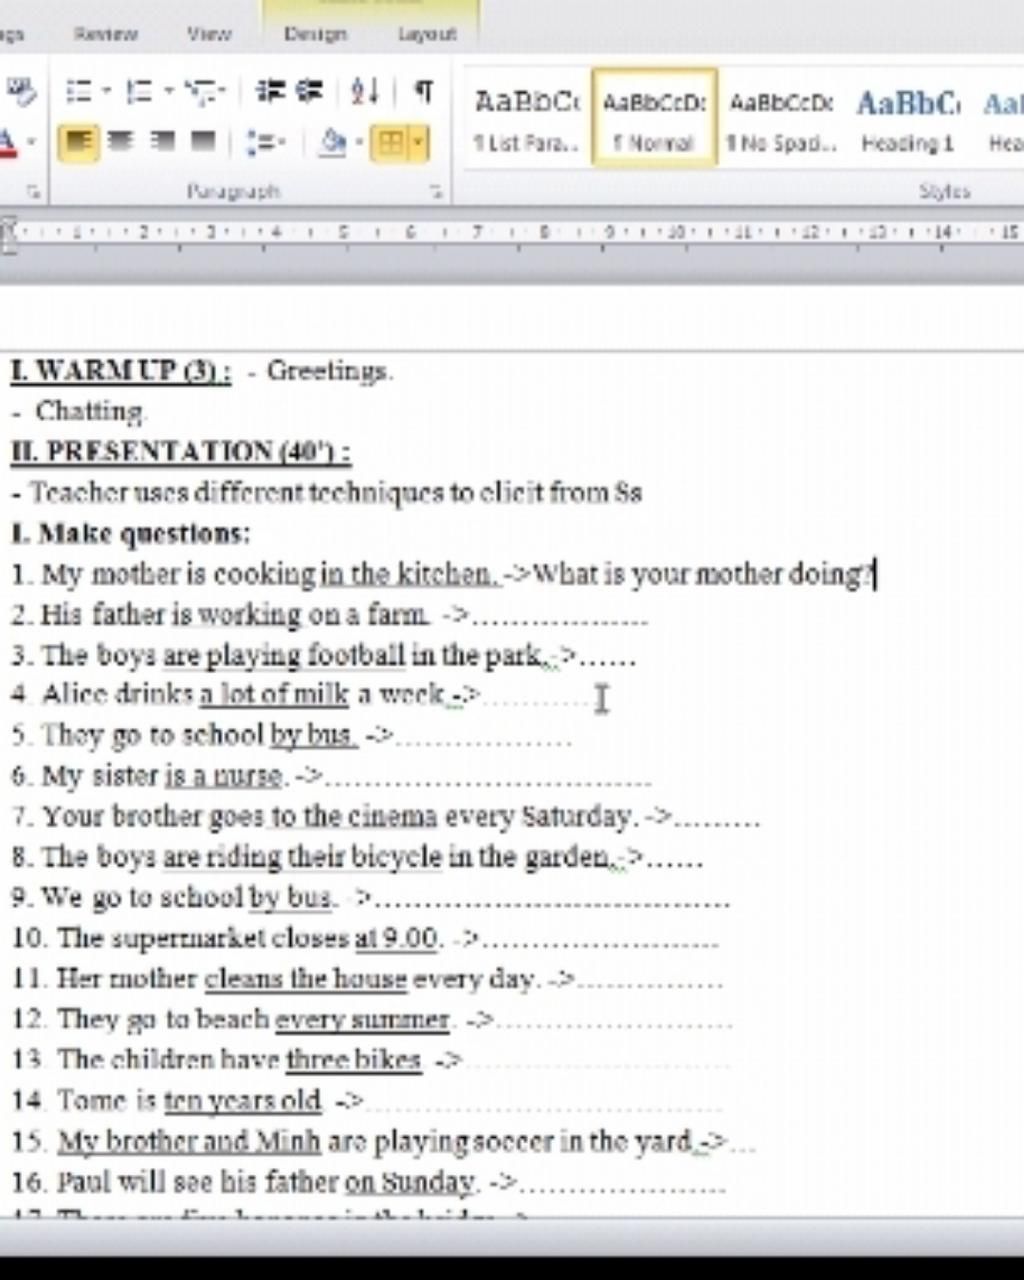Switch to the View tab
1024x1280 pixels.
pos(209,33)
